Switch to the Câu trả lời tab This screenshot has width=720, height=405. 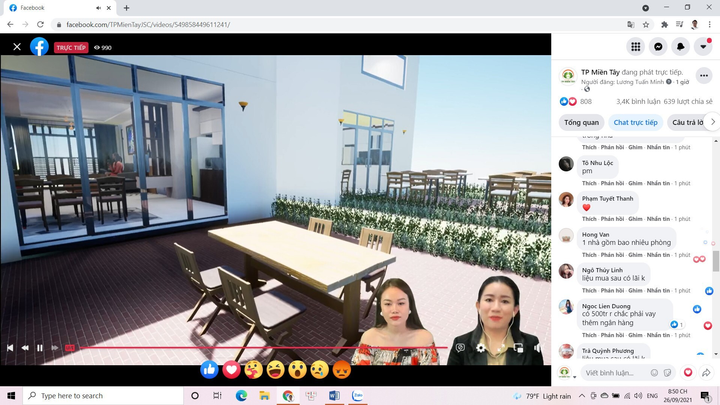tap(686, 123)
